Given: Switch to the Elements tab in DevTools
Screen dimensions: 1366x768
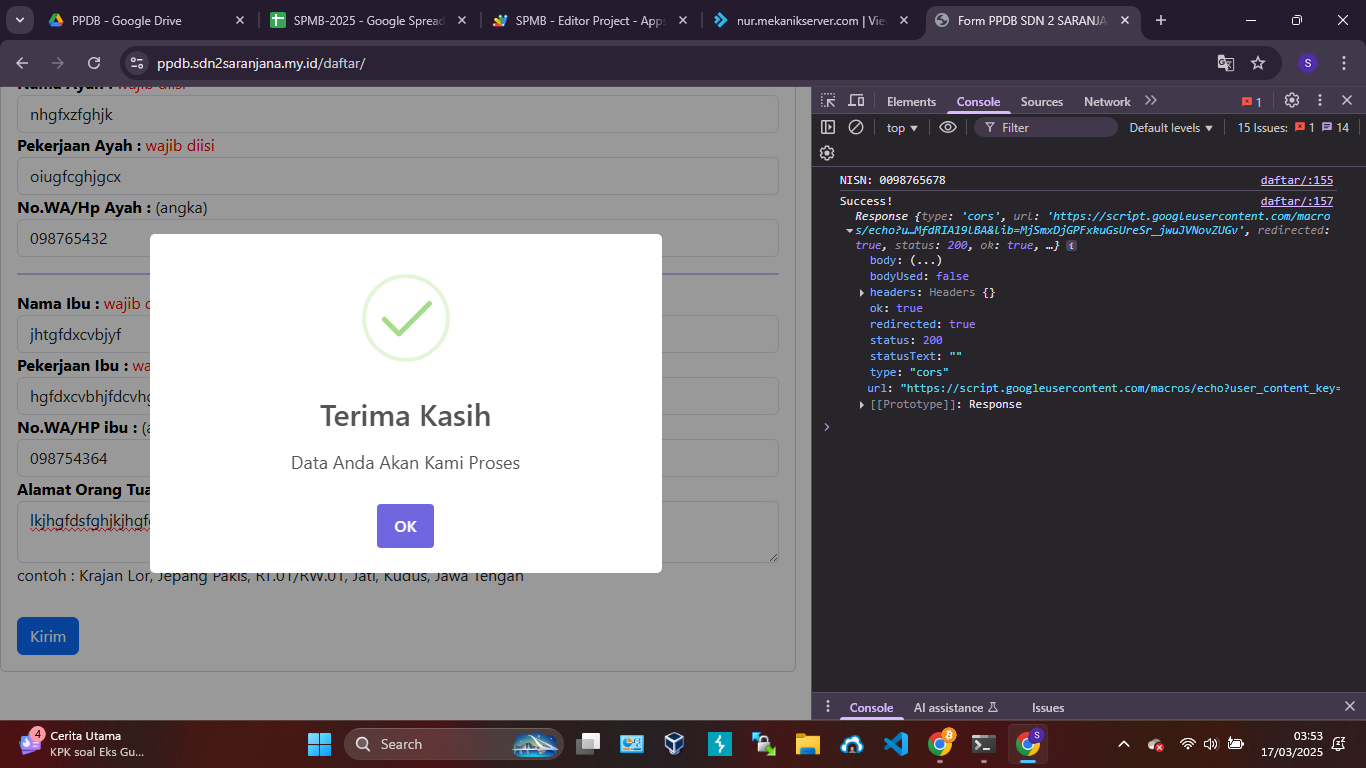Looking at the screenshot, I should tap(911, 101).
